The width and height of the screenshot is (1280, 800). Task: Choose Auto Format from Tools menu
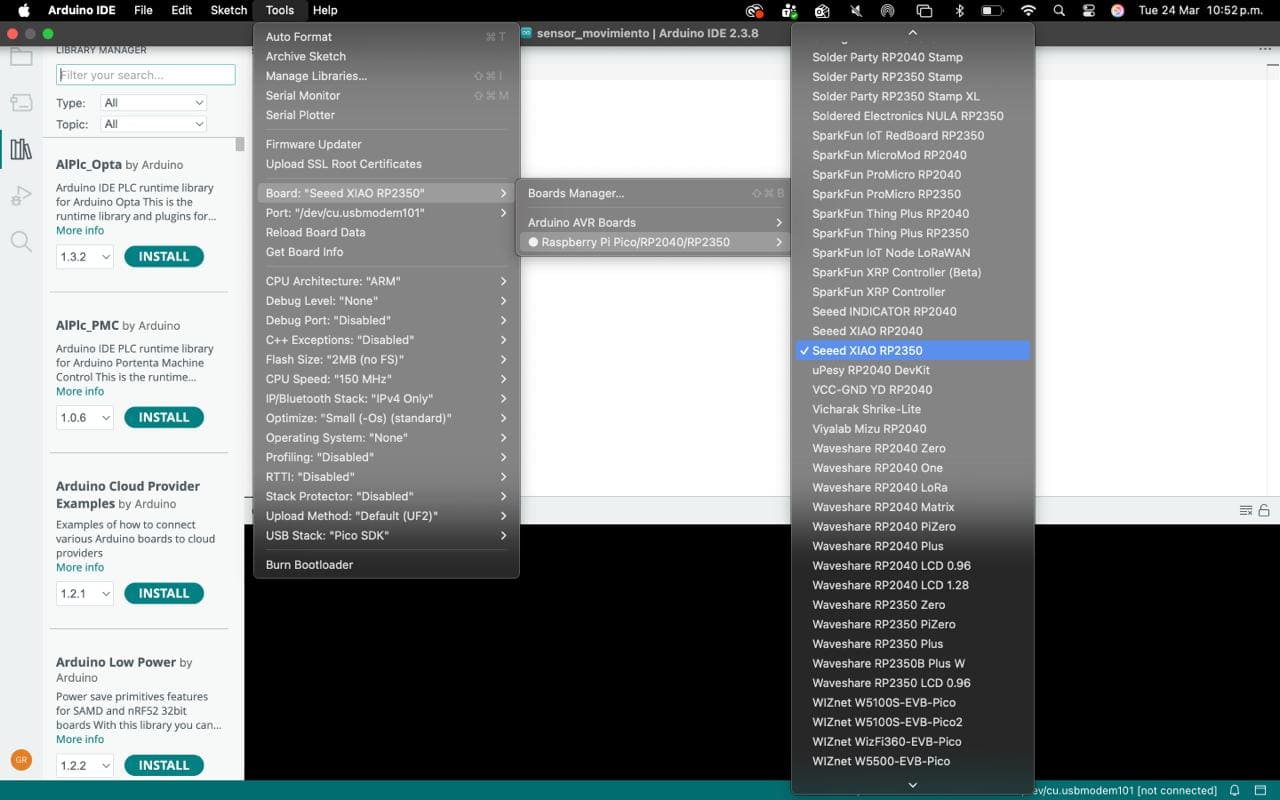click(x=386, y=37)
